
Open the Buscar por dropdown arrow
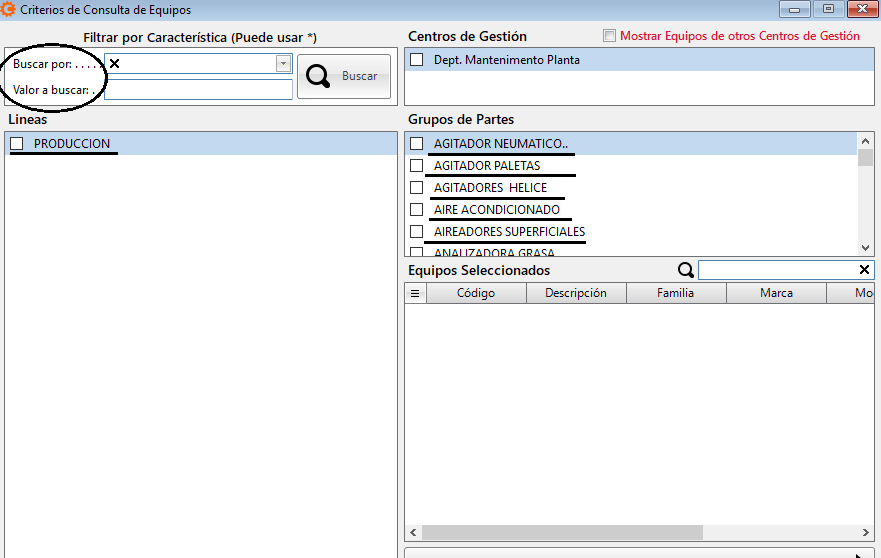[x=284, y=63]
